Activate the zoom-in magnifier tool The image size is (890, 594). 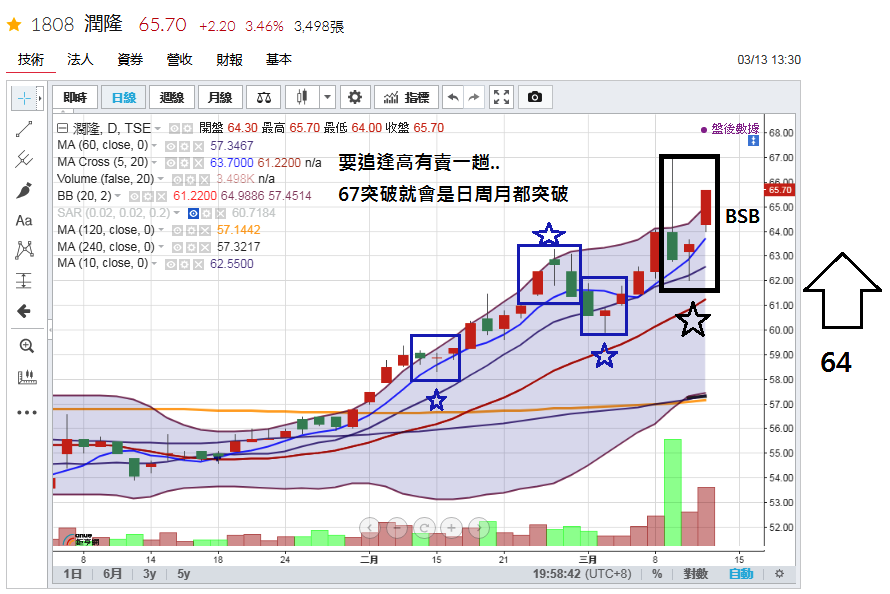coord(27,346)
